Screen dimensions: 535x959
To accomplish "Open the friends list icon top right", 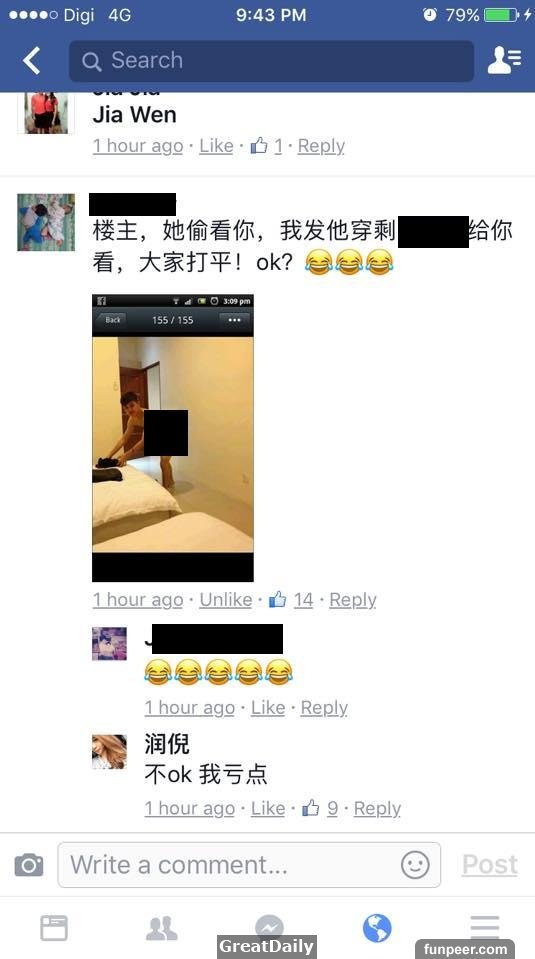I will click(504, 61).
